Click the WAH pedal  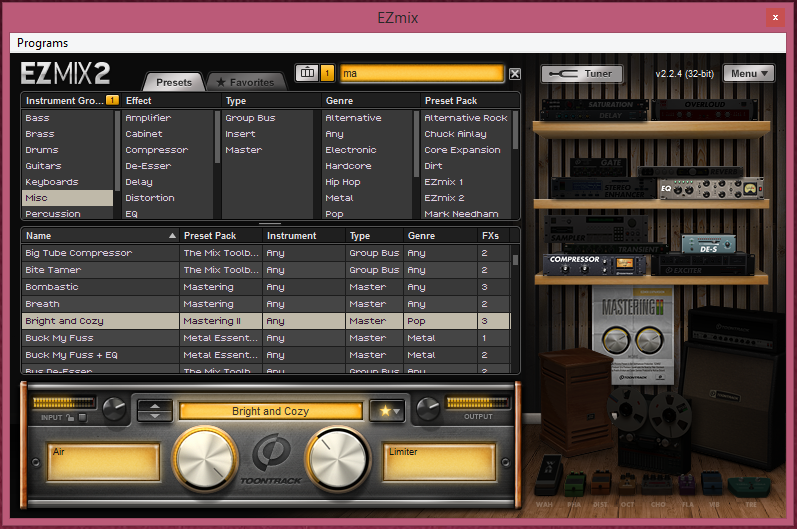coord(549,475)
